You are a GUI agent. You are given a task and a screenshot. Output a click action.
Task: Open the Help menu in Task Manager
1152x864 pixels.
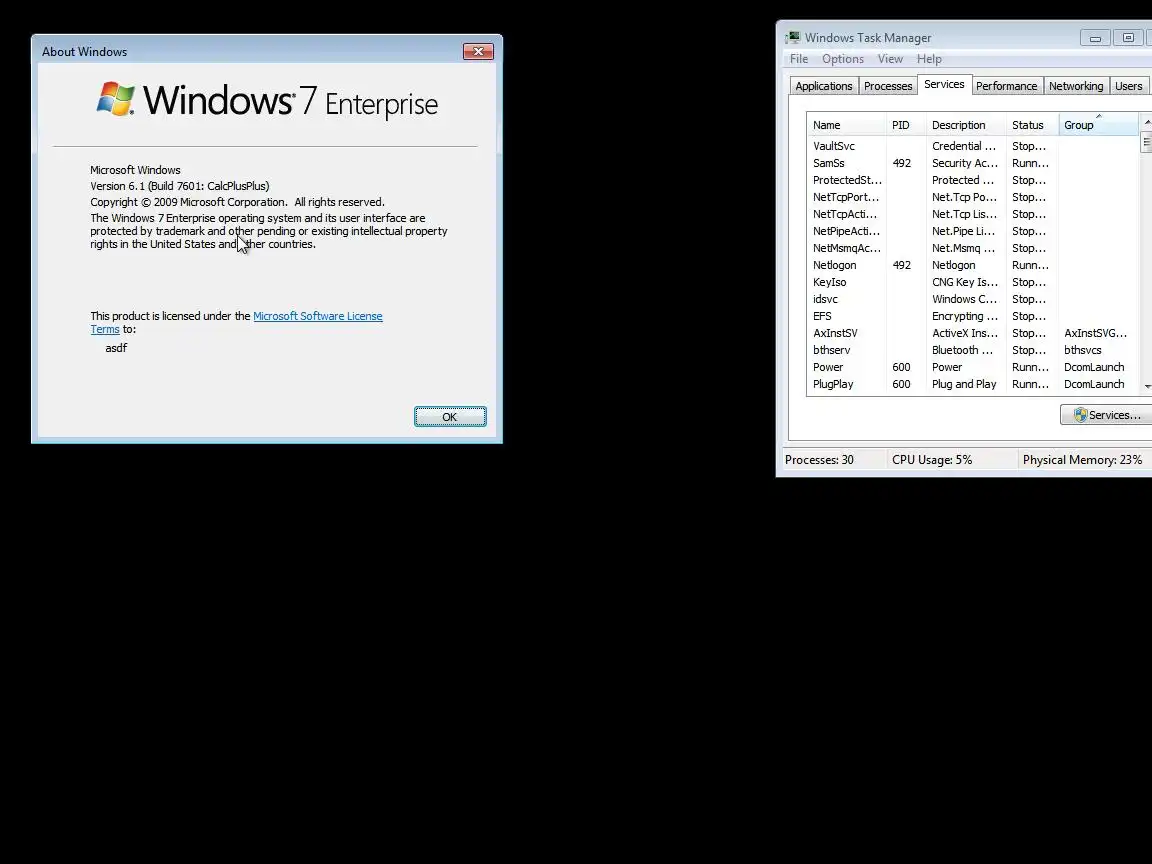929,59
